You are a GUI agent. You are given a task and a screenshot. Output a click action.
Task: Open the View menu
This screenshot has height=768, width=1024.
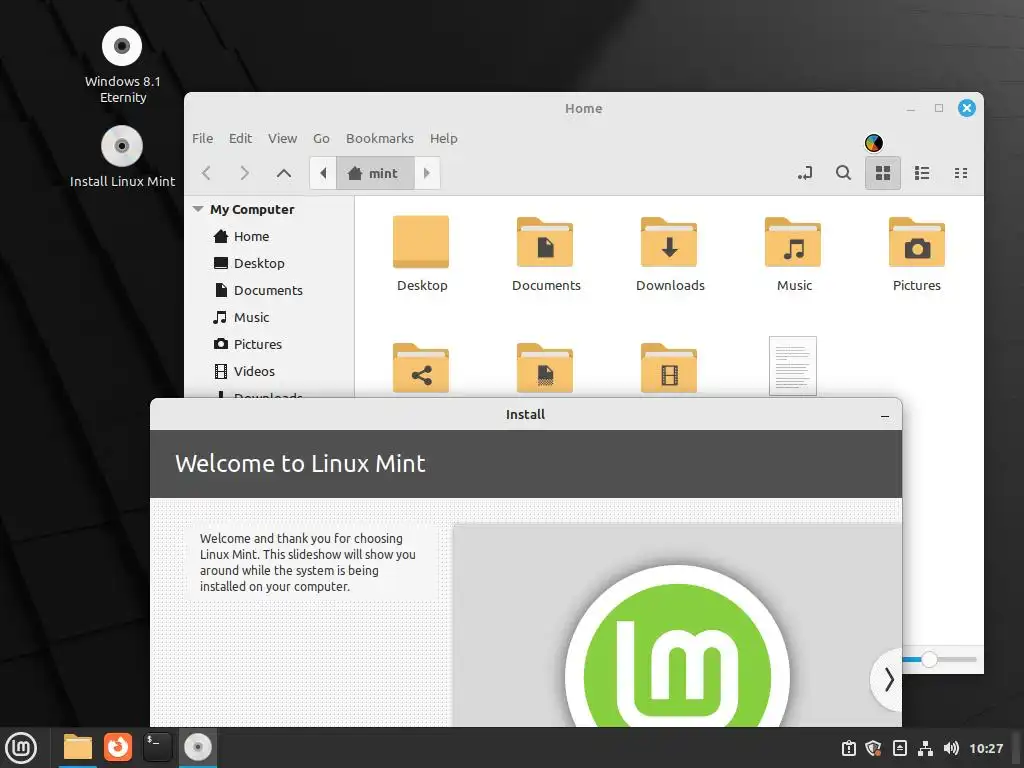pyautogui.click(x=282, y=138)
